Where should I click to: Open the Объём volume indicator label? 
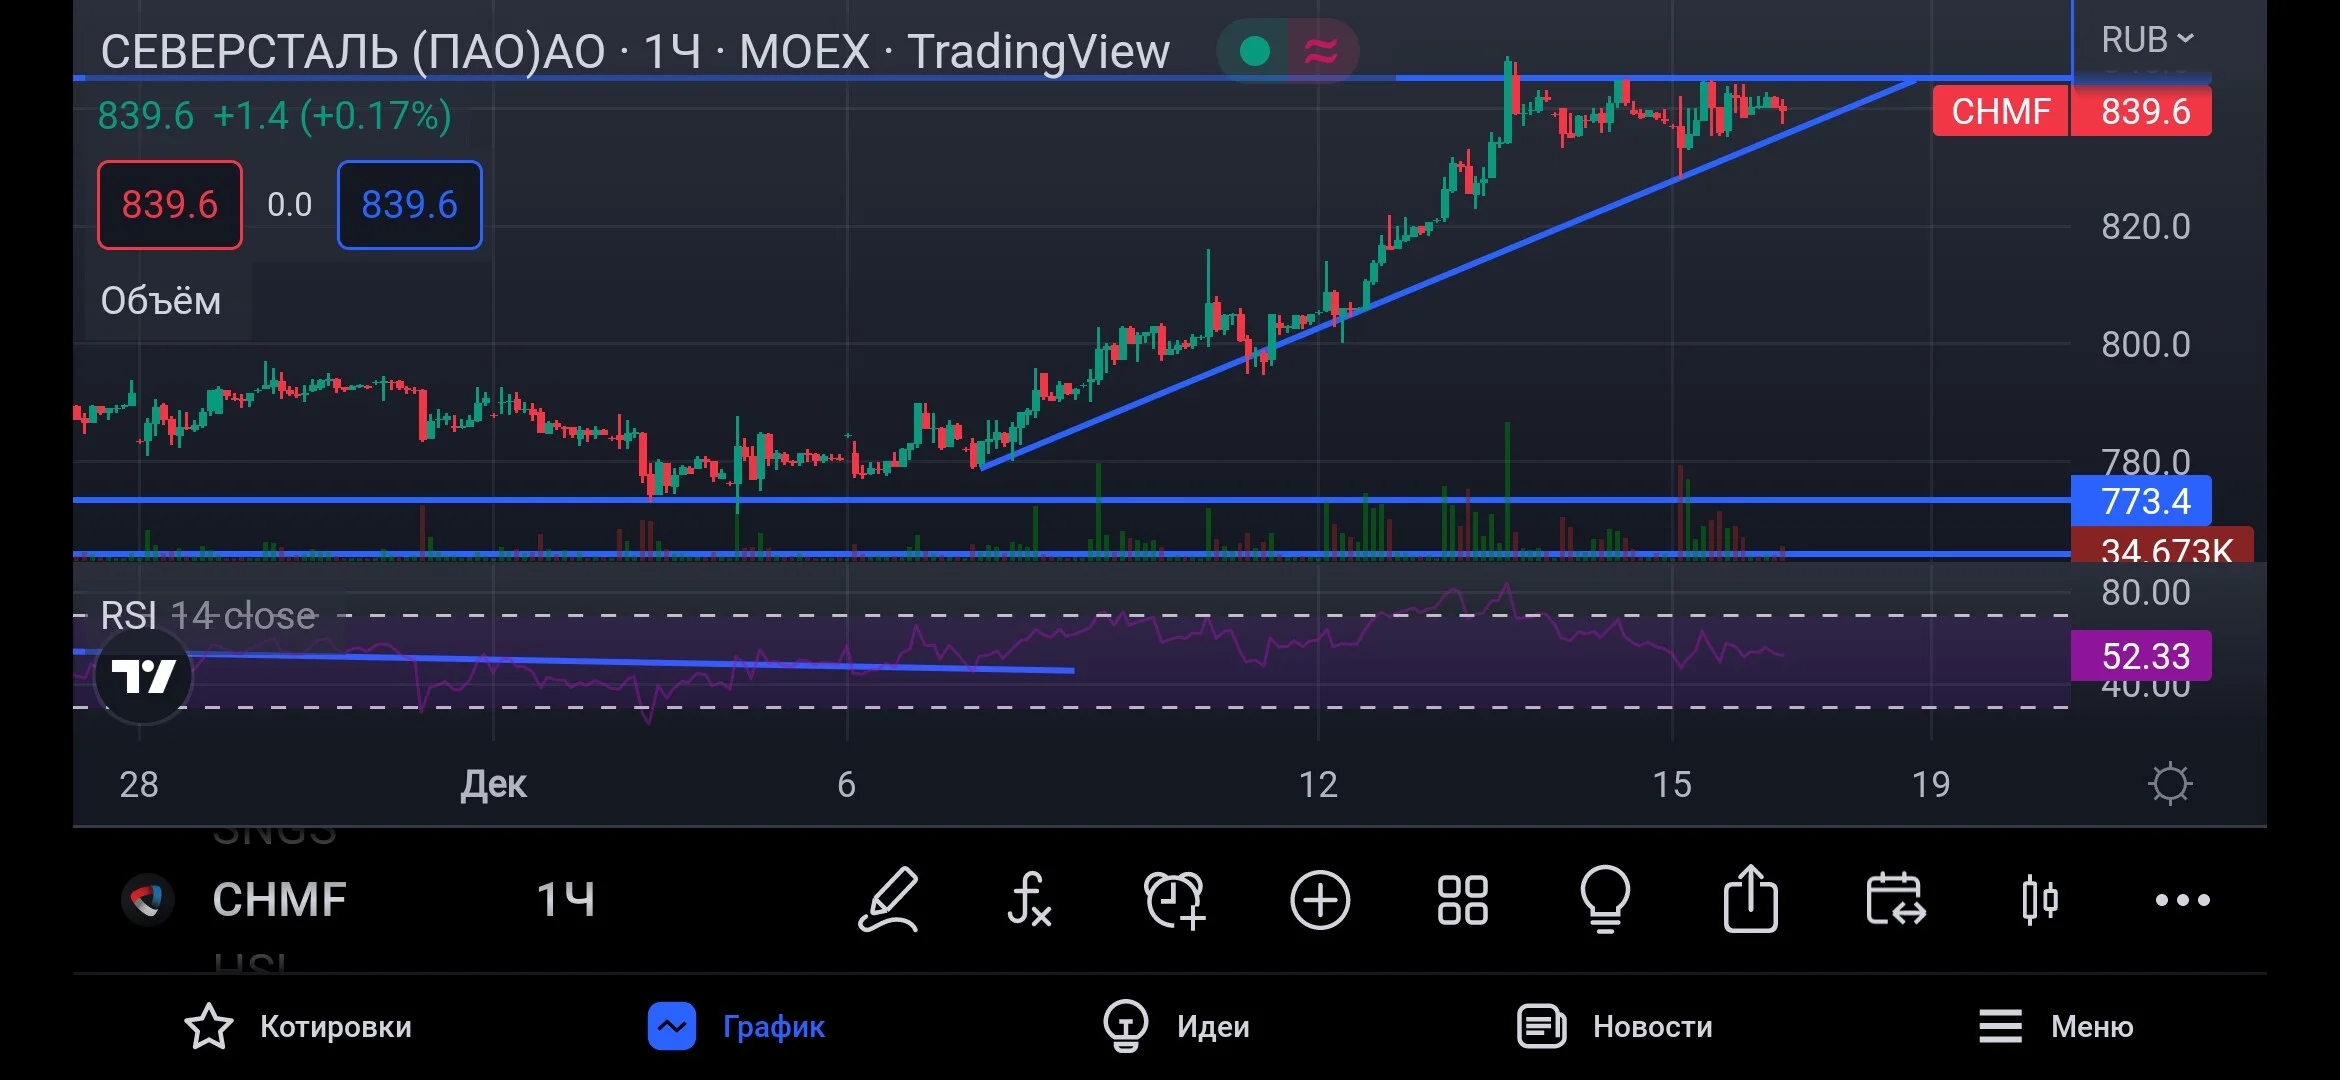point(161,301)
